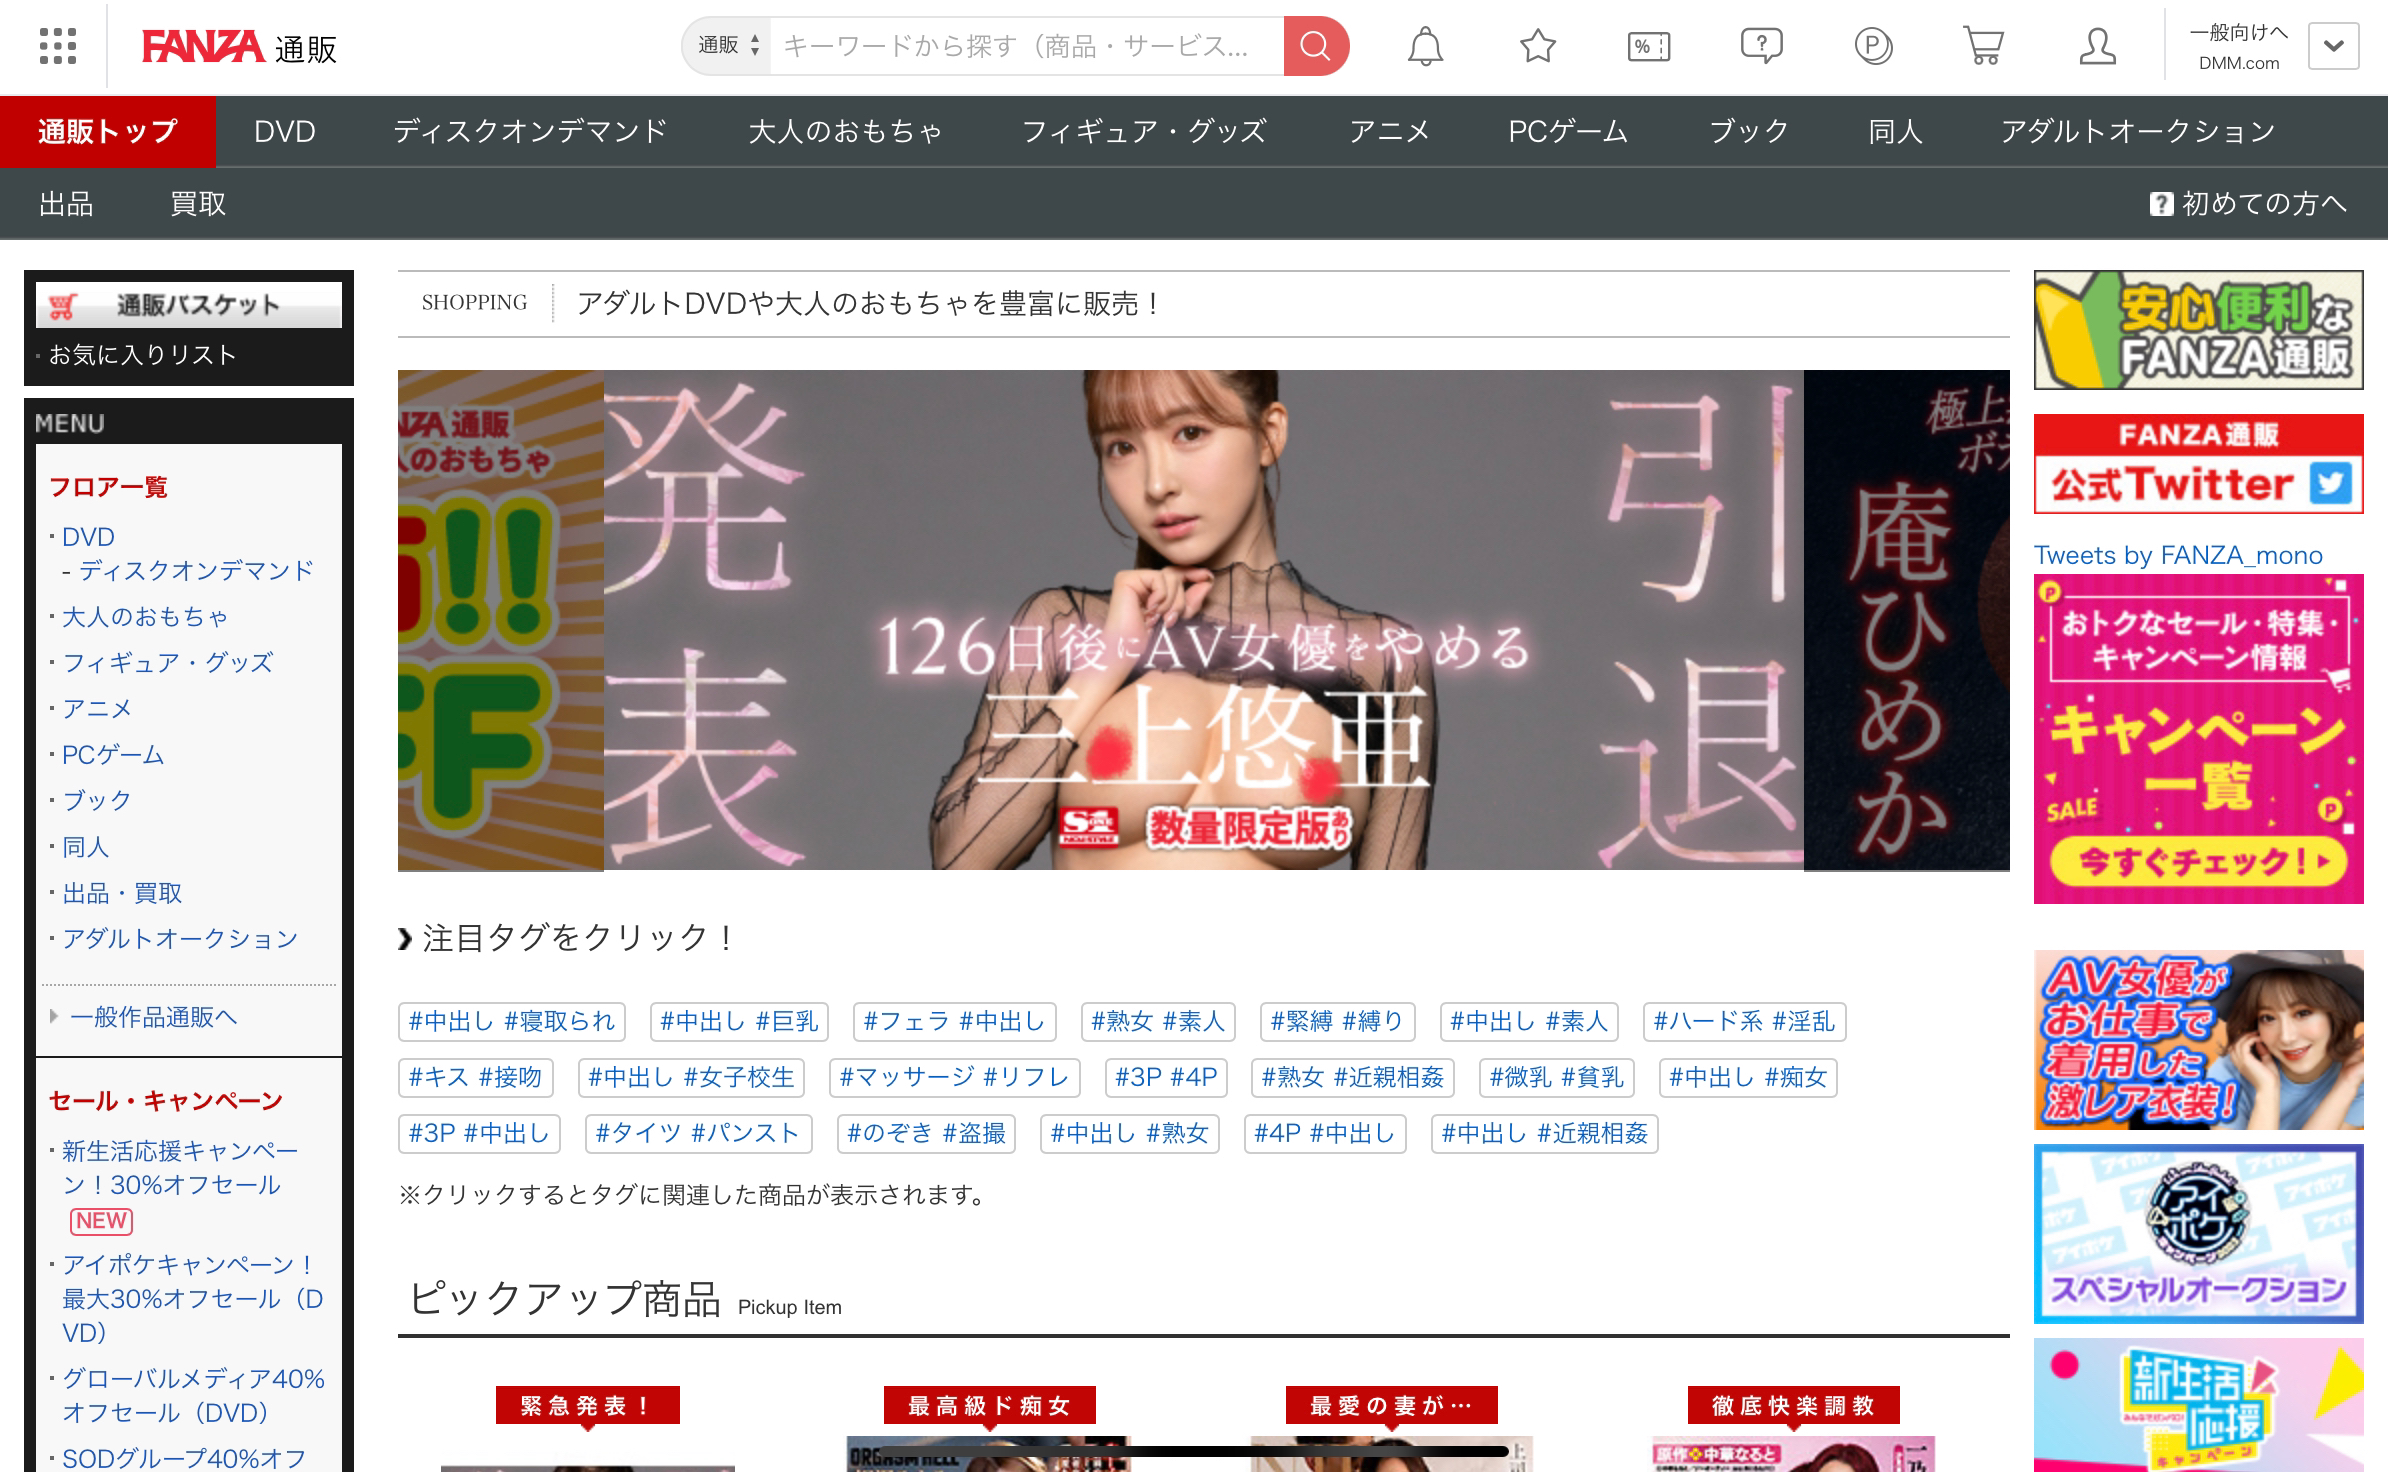
Task: Click the 初めての方へ help link
Action: coord(2248,204)
